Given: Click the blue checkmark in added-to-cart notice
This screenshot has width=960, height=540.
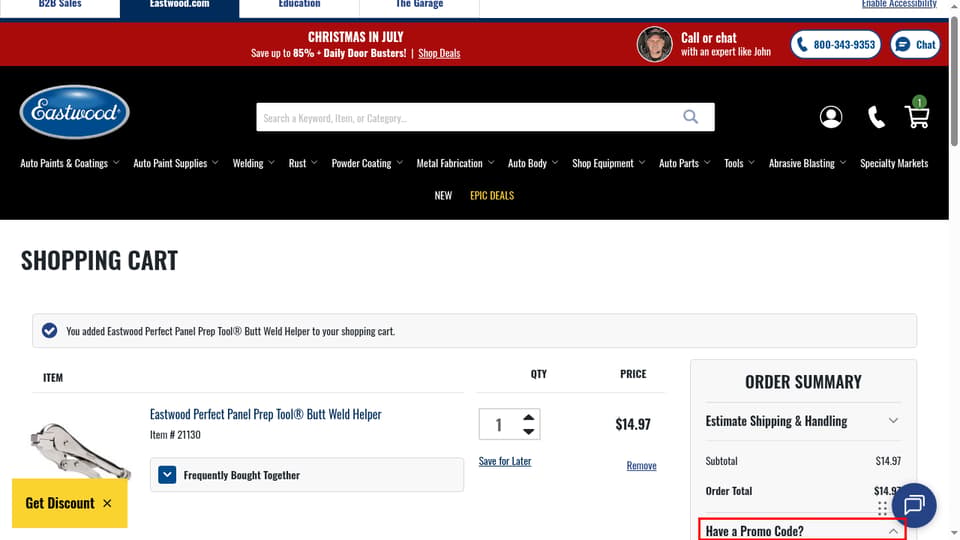Looking at the screenshot, I should [x=50, y=331].
